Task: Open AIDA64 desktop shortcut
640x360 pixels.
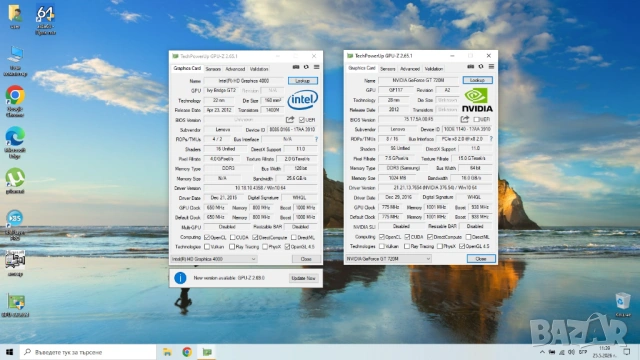Action: pyautogui.click(x=45, y=19)
